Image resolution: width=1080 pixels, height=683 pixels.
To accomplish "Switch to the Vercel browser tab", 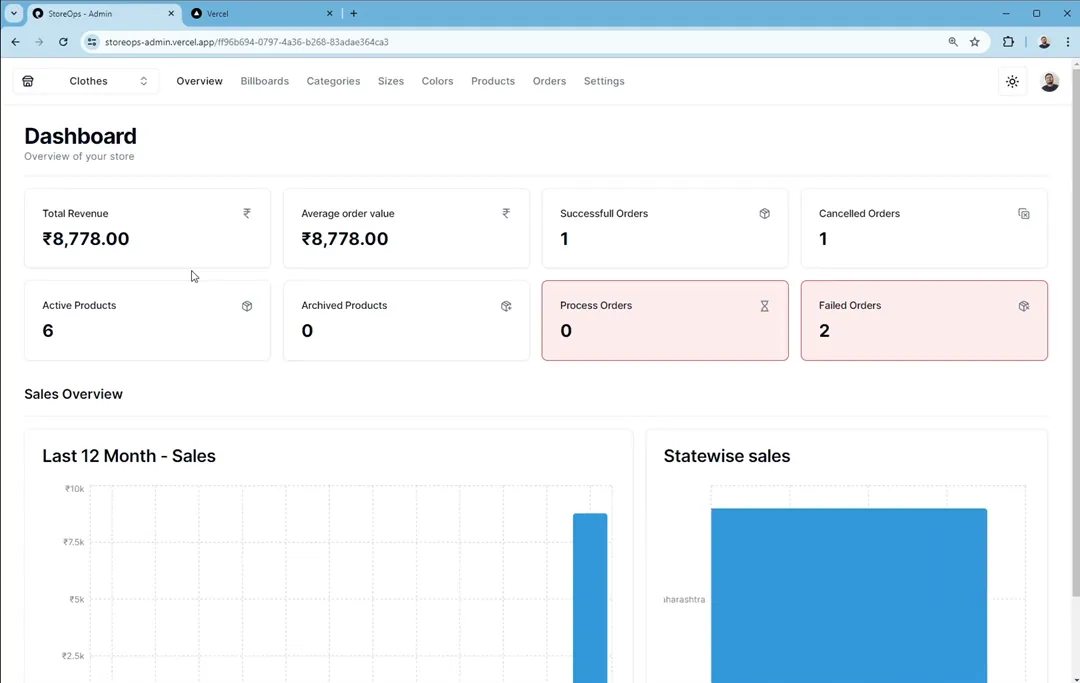I will (262, 14).
